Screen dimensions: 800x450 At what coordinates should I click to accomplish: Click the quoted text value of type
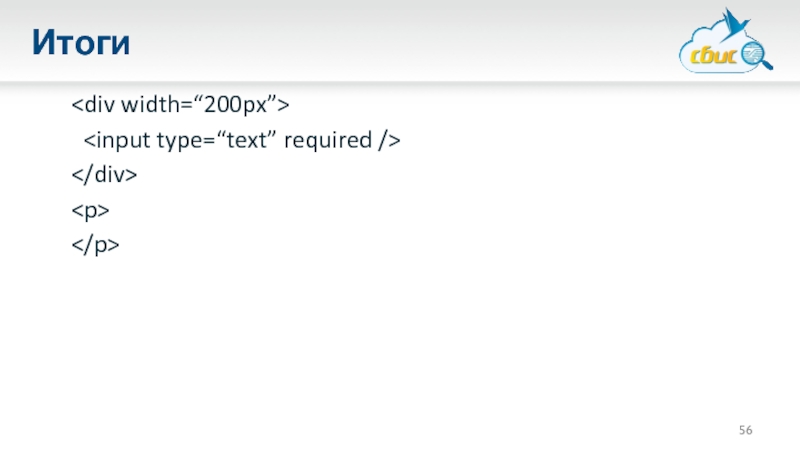pyautogui.click(x=250, y=140)
